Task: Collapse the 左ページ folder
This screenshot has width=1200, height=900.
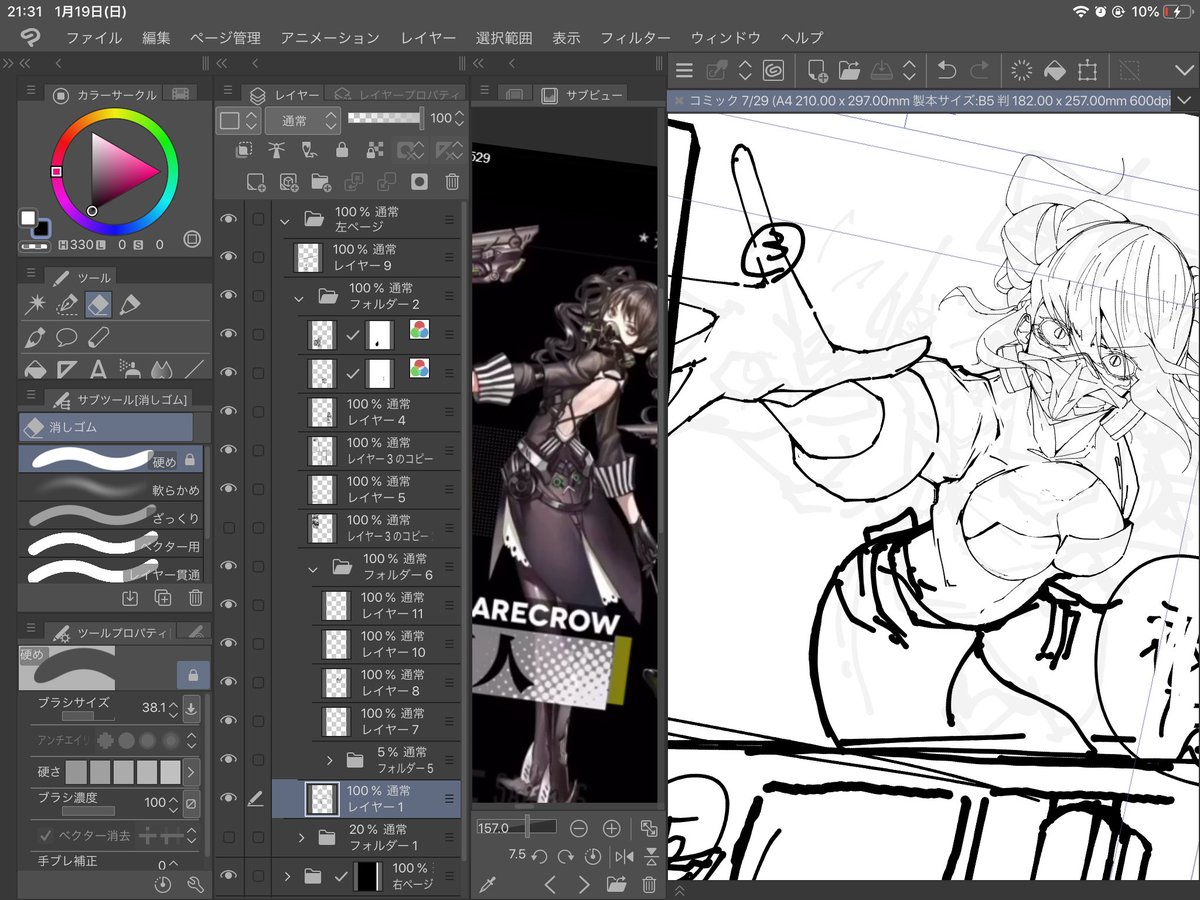Action: [285, 219]
